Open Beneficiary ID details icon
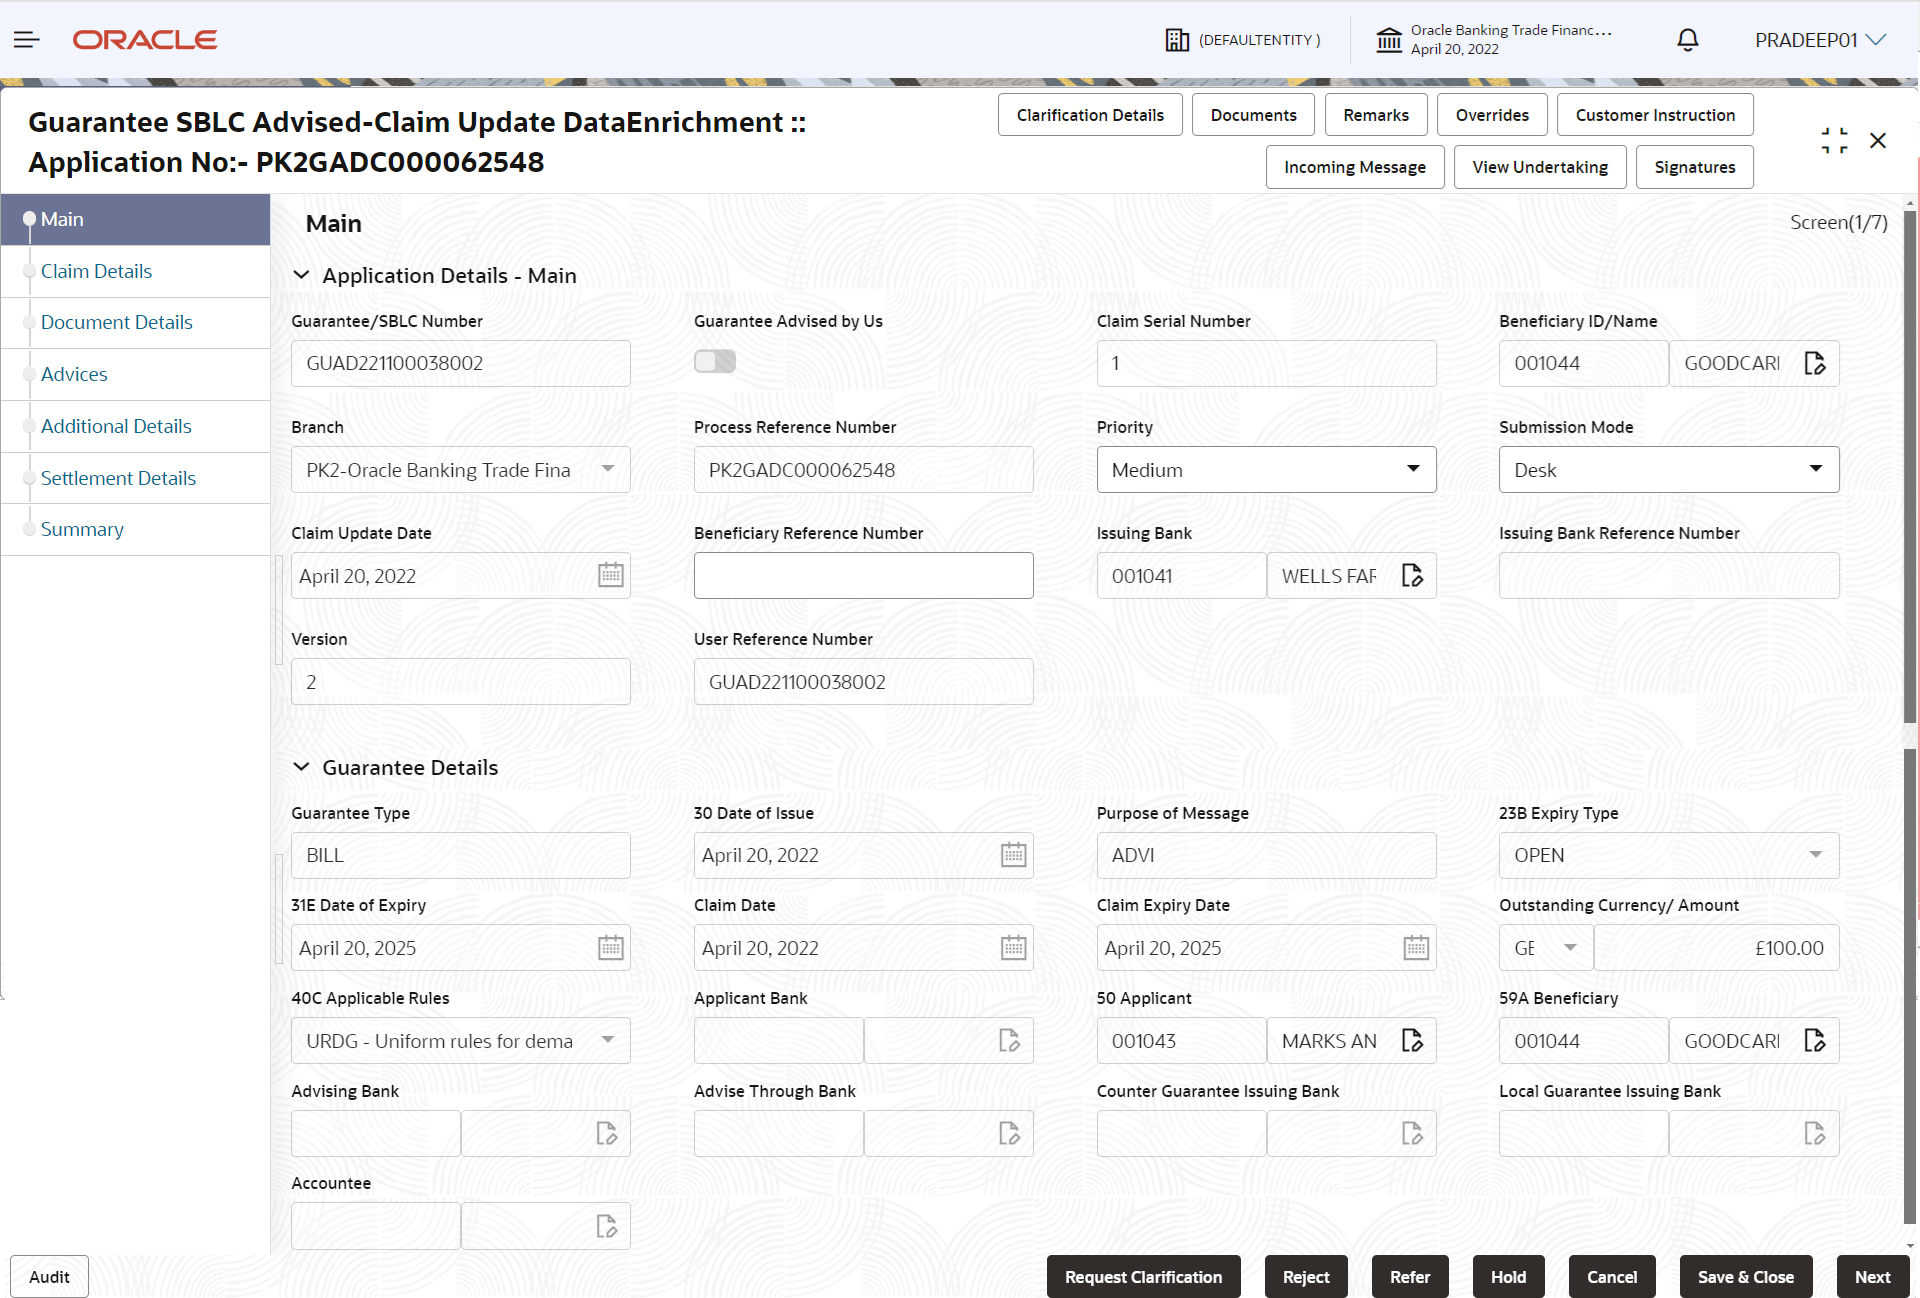This screenshot has width=1920, height=1298. click(x=1814, y=363)
